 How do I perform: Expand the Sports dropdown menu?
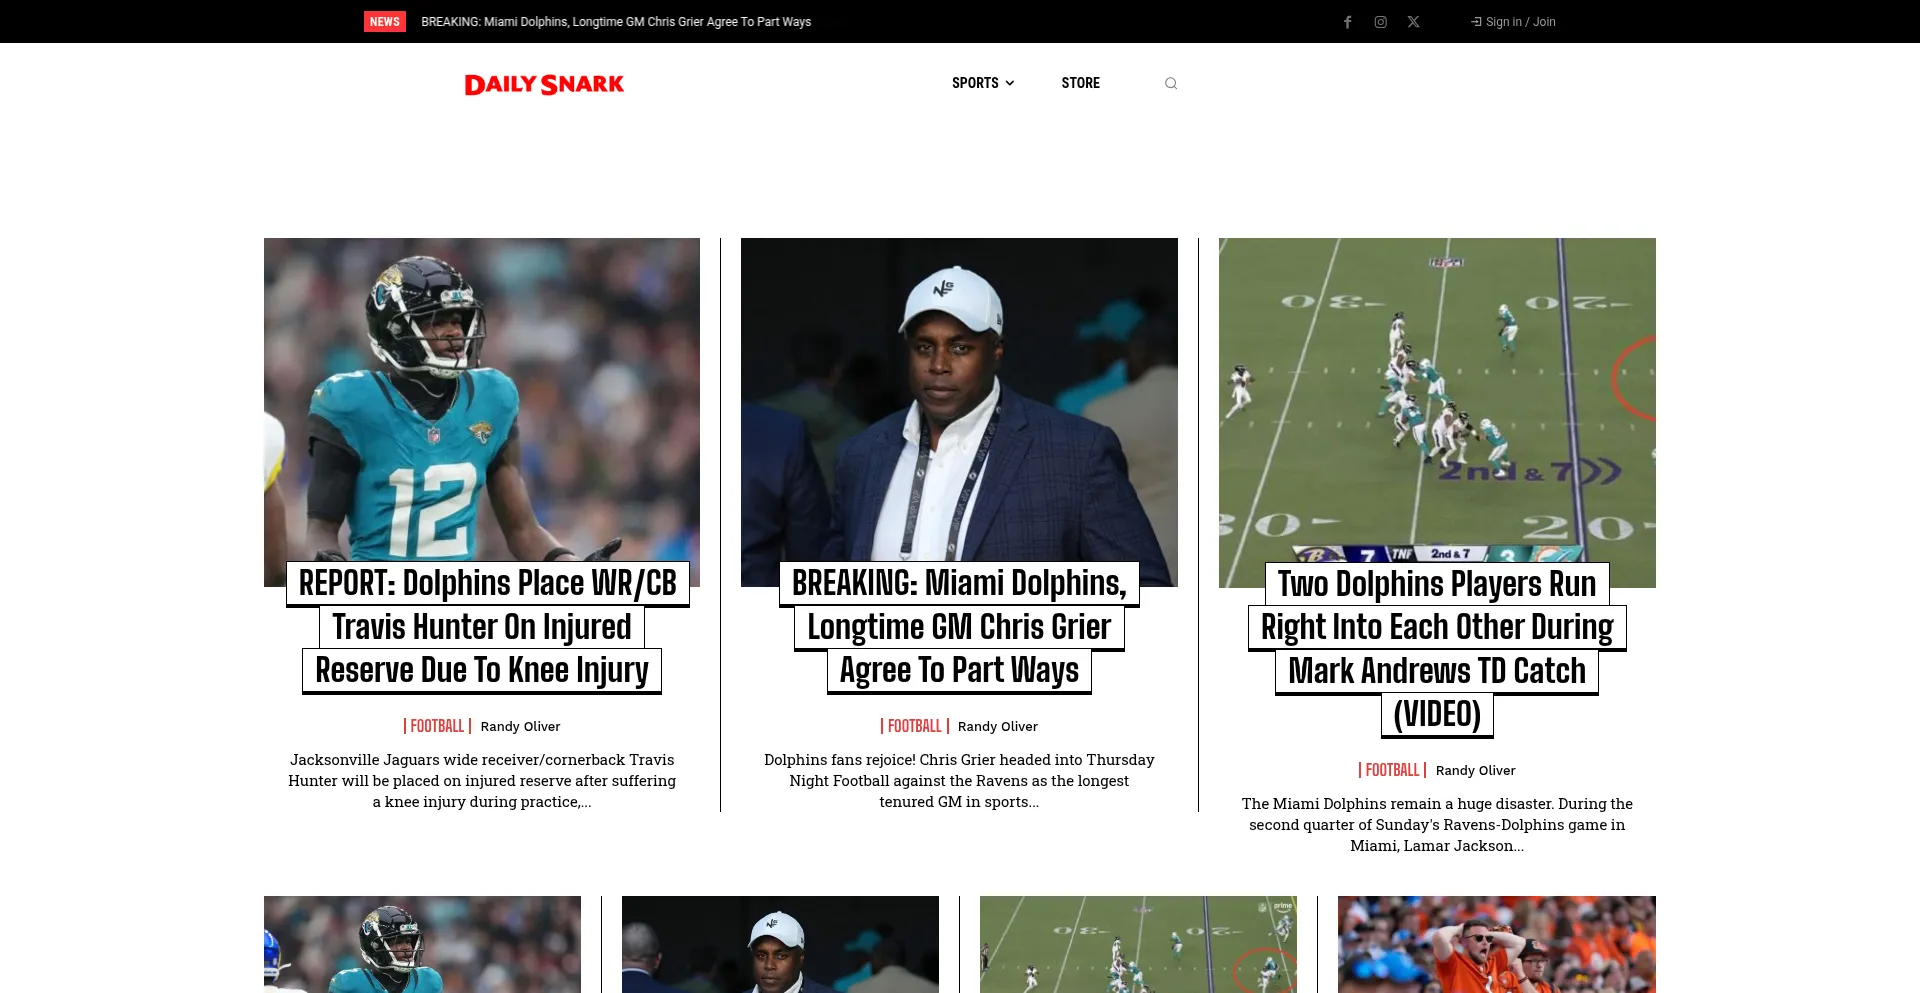click(982, 83)
